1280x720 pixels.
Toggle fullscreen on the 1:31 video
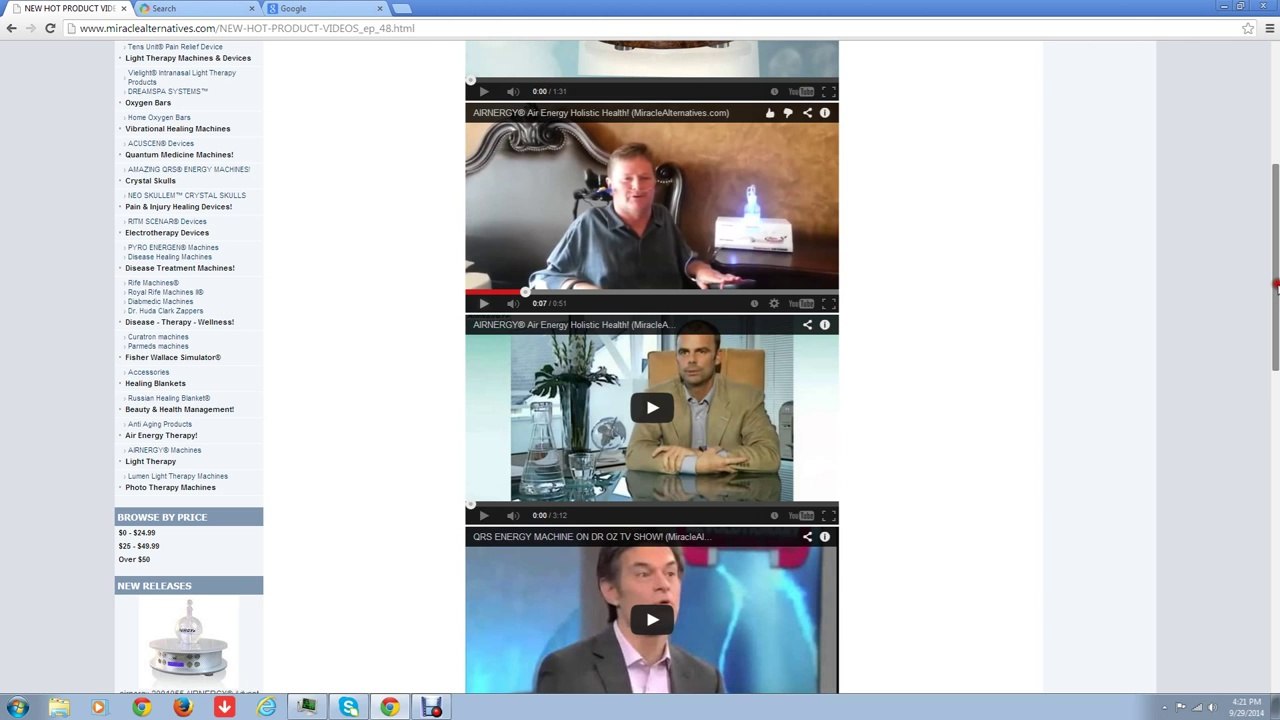pyautogui.click(x=828, y=91)
